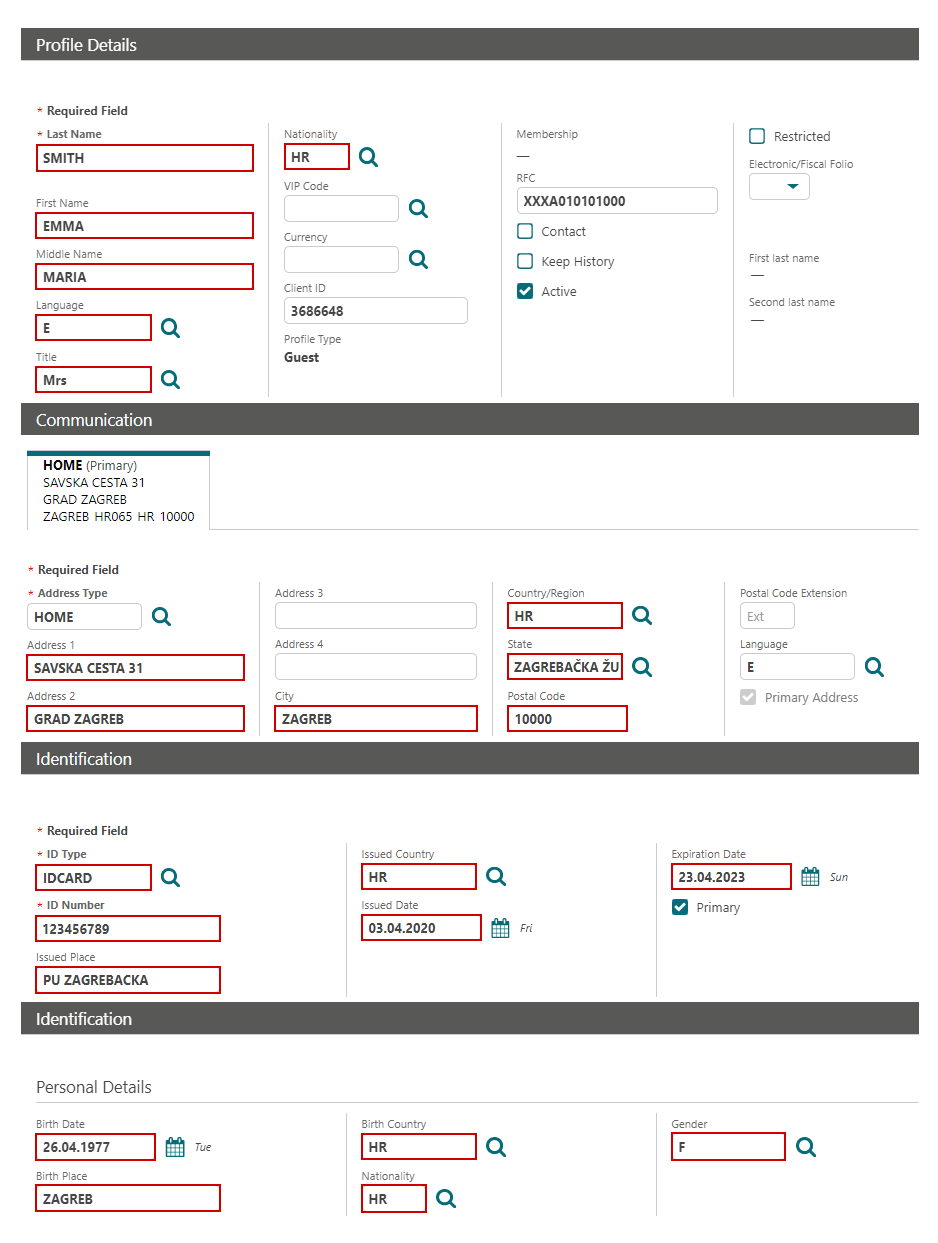The height and width of the screenshot is (1243, 938).
Task: Click the Profile Type value Guest
Action: (x=302, y=357)
